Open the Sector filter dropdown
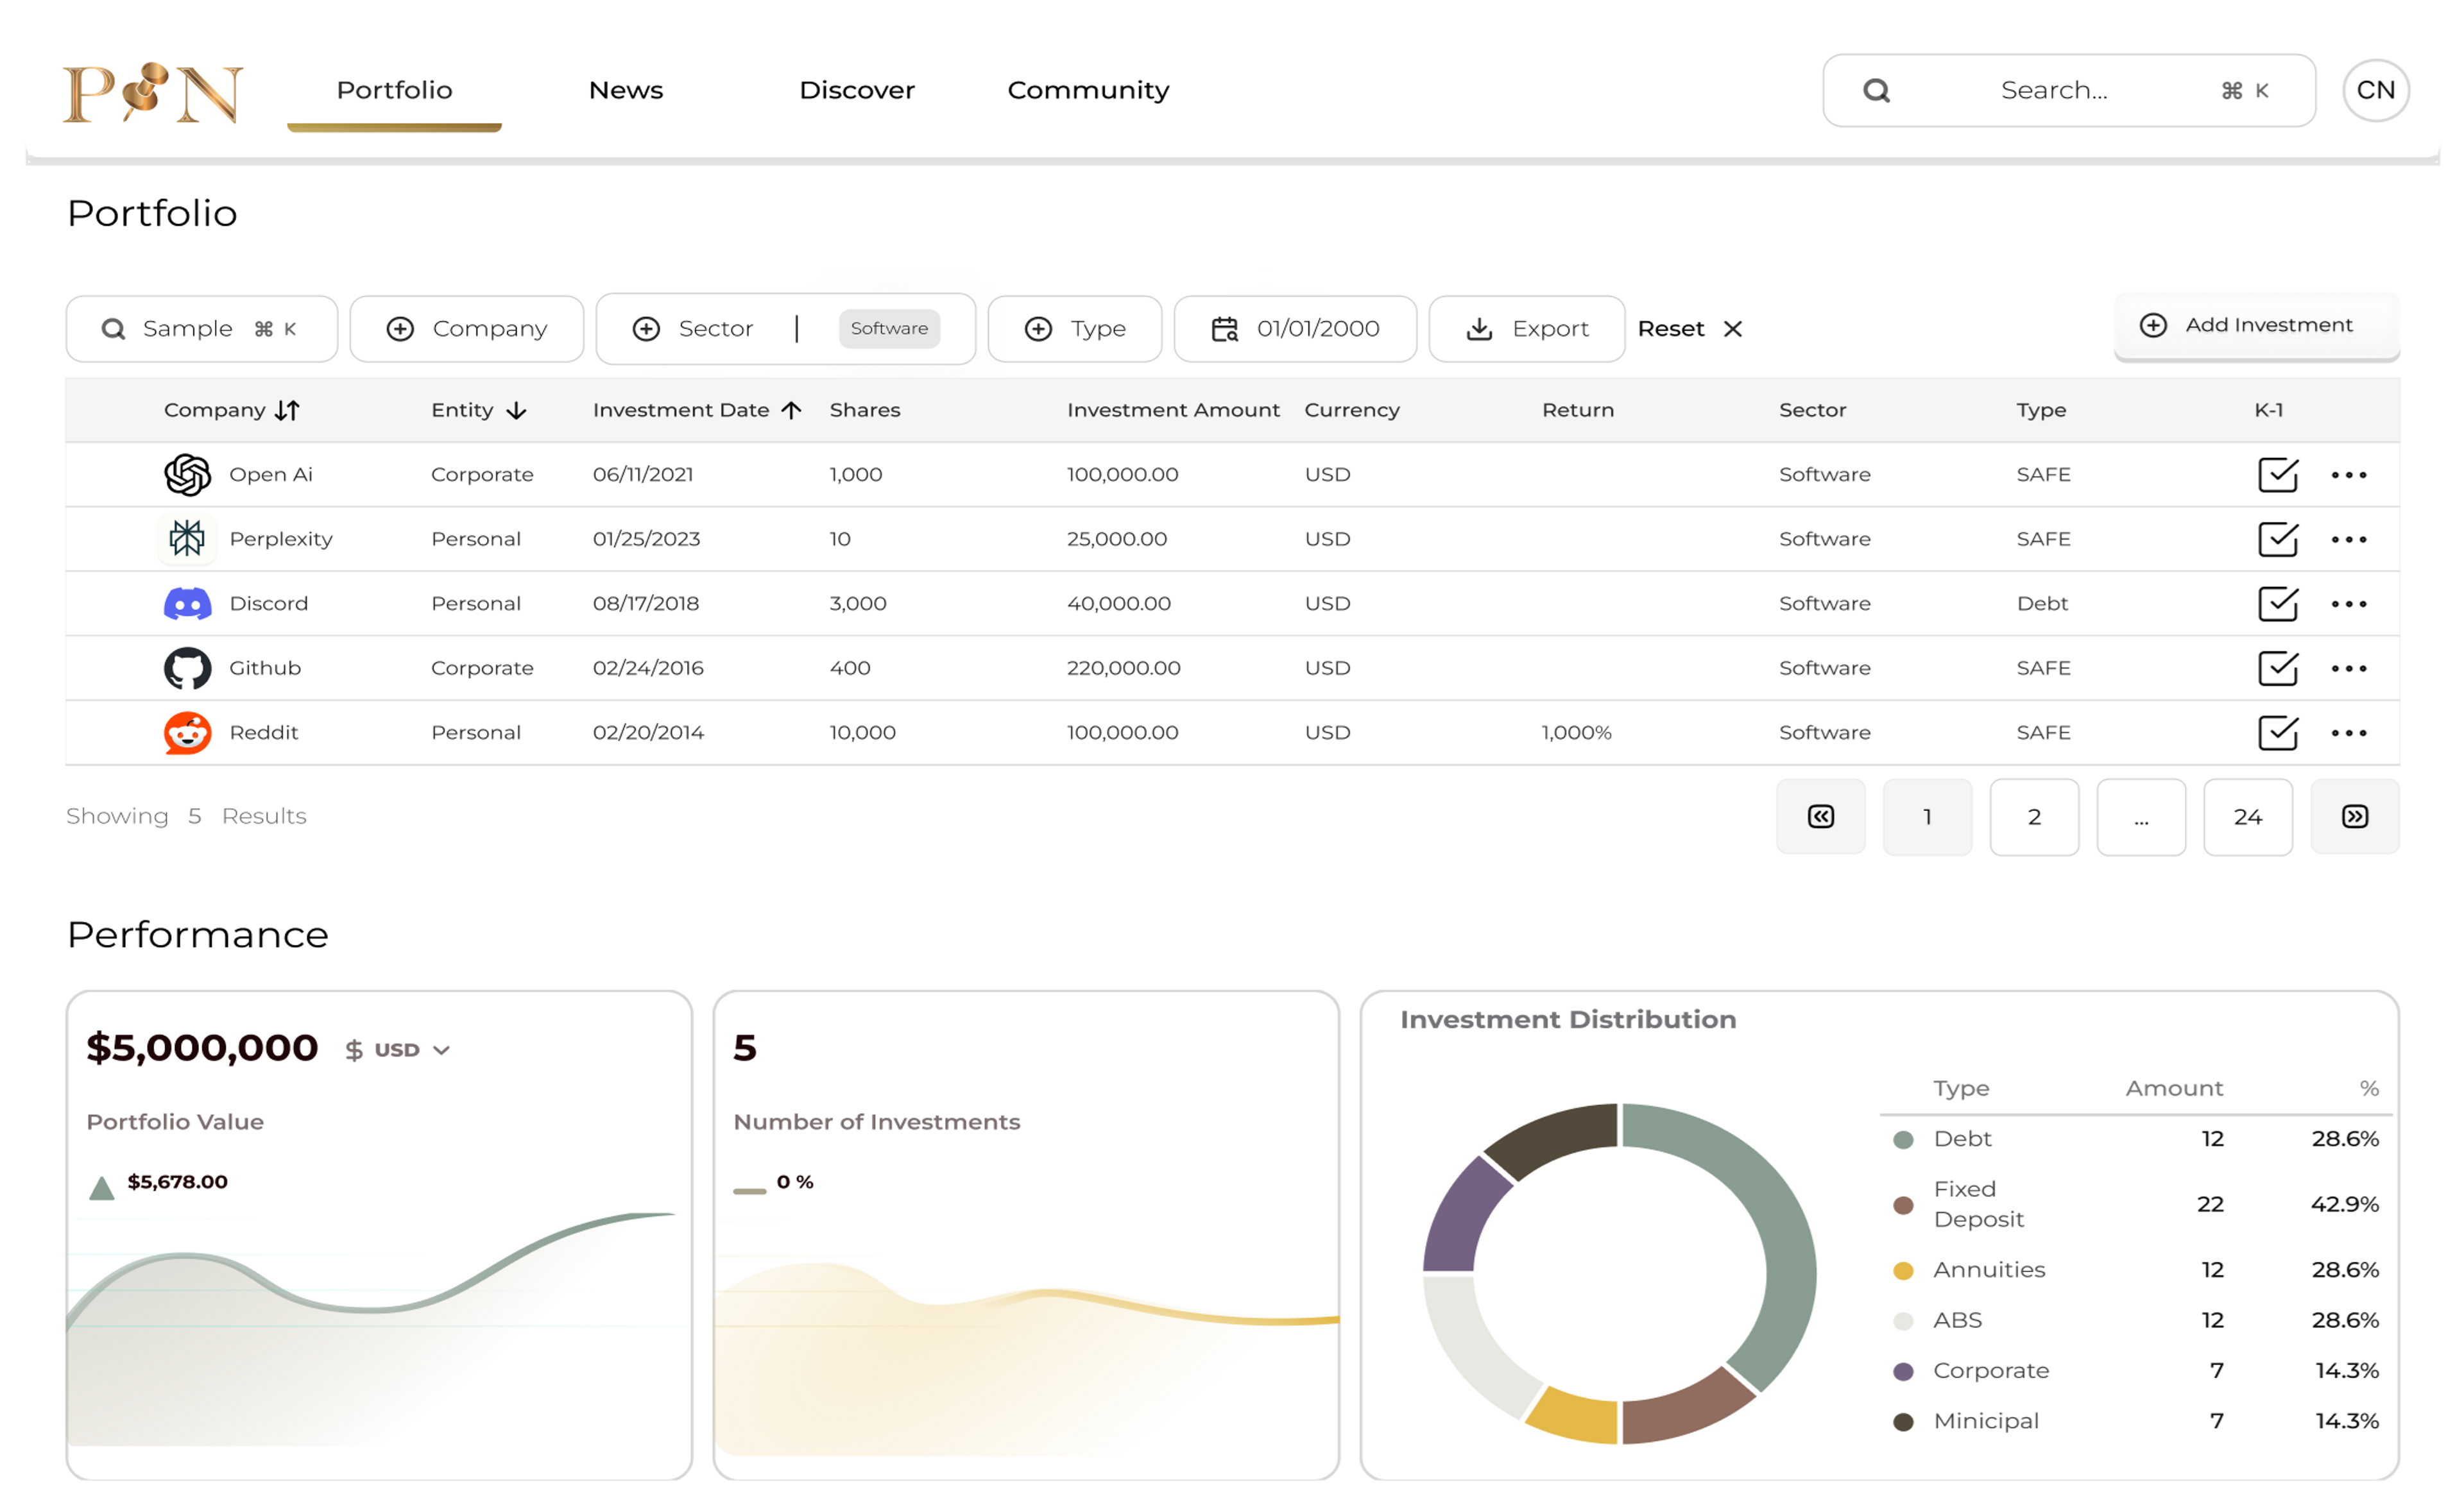This screenshot has width=2464, height=1505. 785,329
